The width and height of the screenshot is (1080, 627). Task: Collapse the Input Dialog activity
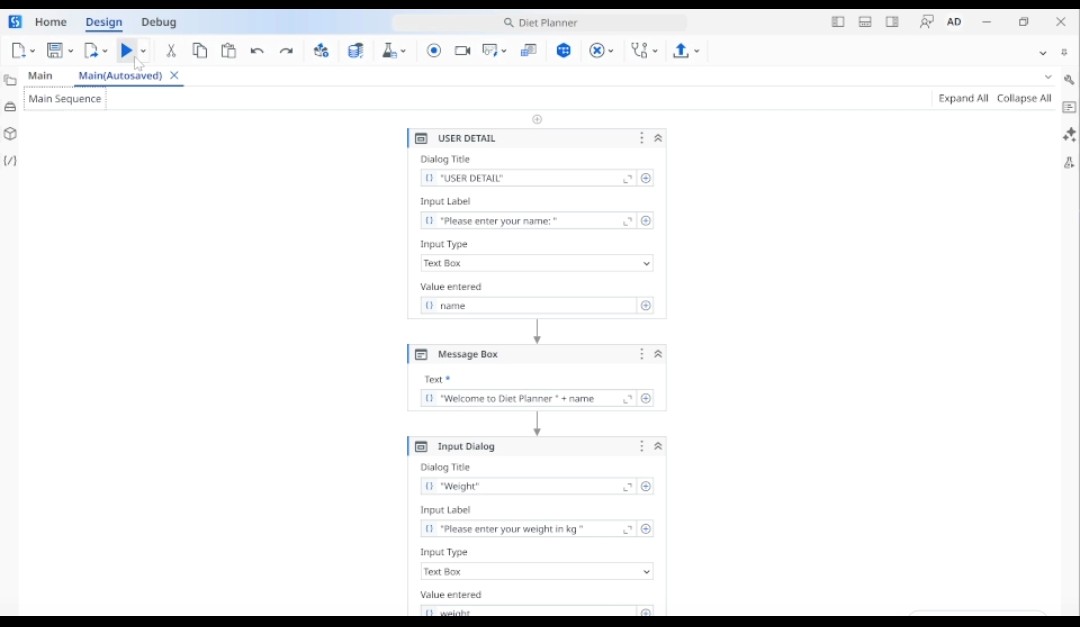[658, 446]
